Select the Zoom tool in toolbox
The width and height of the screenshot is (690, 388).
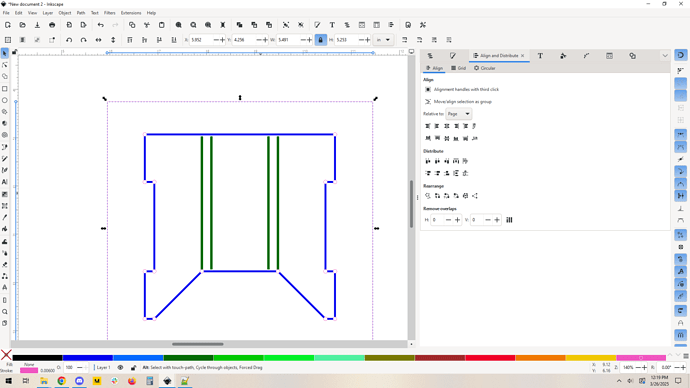[x=5, y=312]
